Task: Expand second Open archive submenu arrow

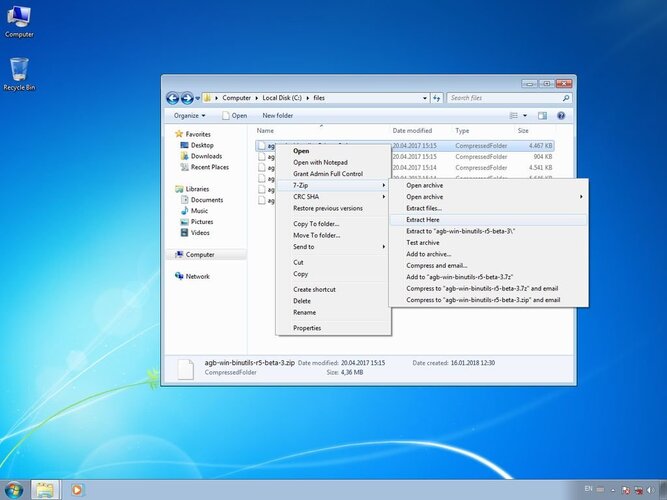Action: point(581,197)
